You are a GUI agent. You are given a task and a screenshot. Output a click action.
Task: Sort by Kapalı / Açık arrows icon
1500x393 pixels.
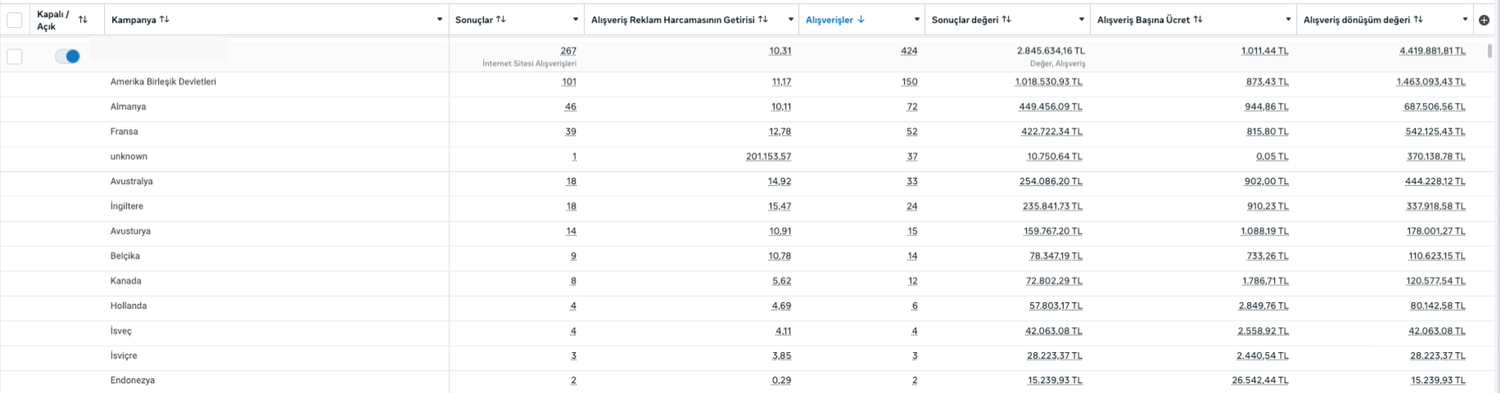(82, 19)
